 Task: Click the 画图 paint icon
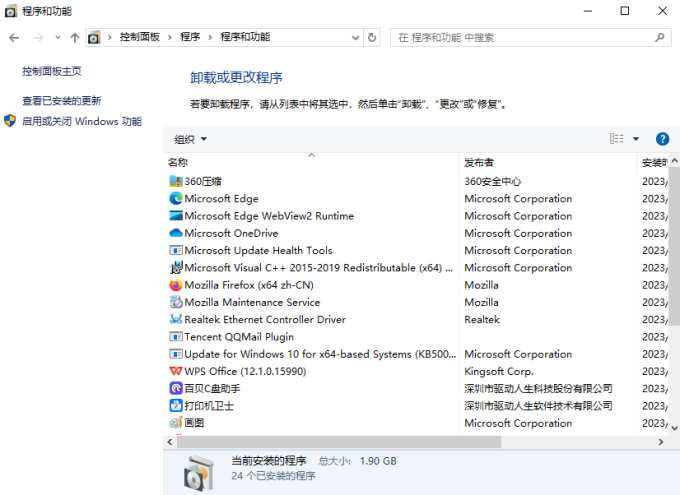(x=176, y=423)
